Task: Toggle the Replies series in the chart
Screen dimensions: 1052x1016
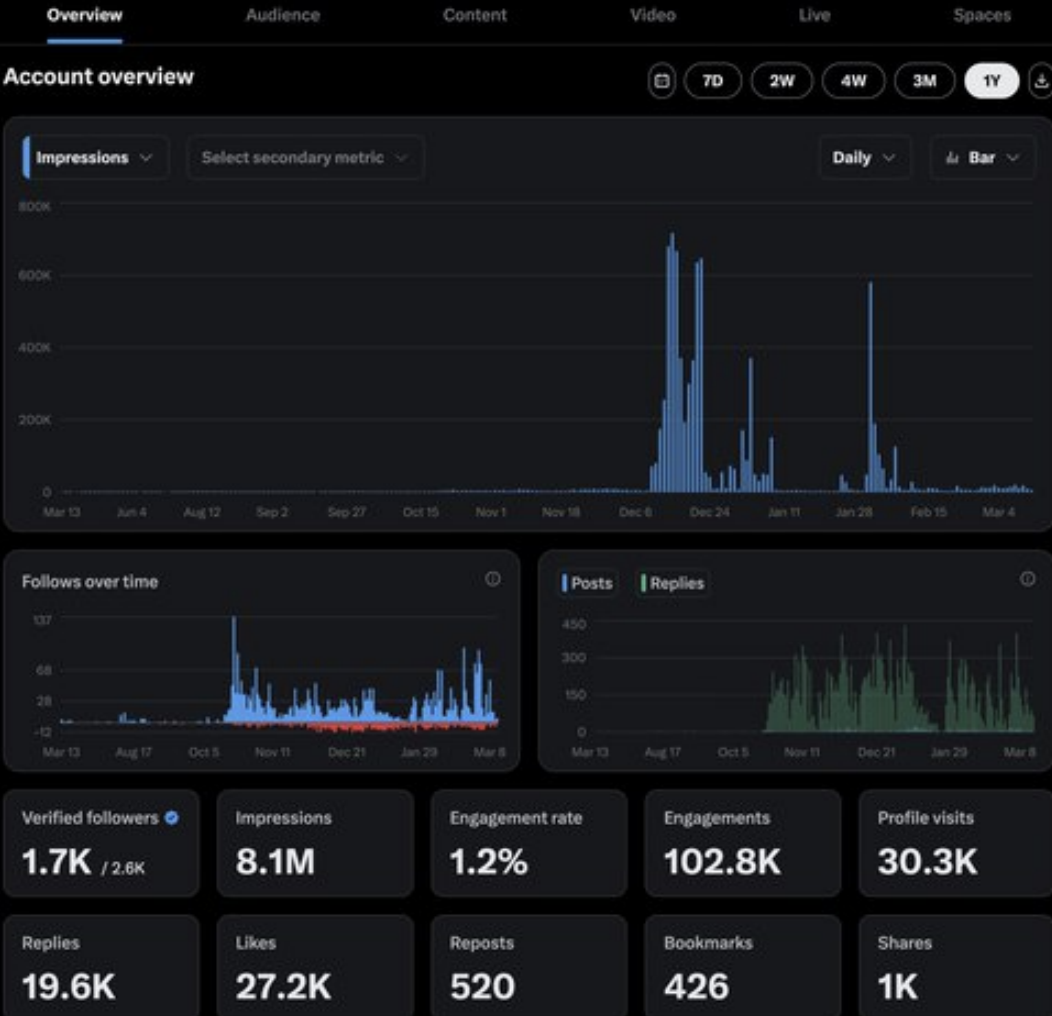Action: point(673,583)
